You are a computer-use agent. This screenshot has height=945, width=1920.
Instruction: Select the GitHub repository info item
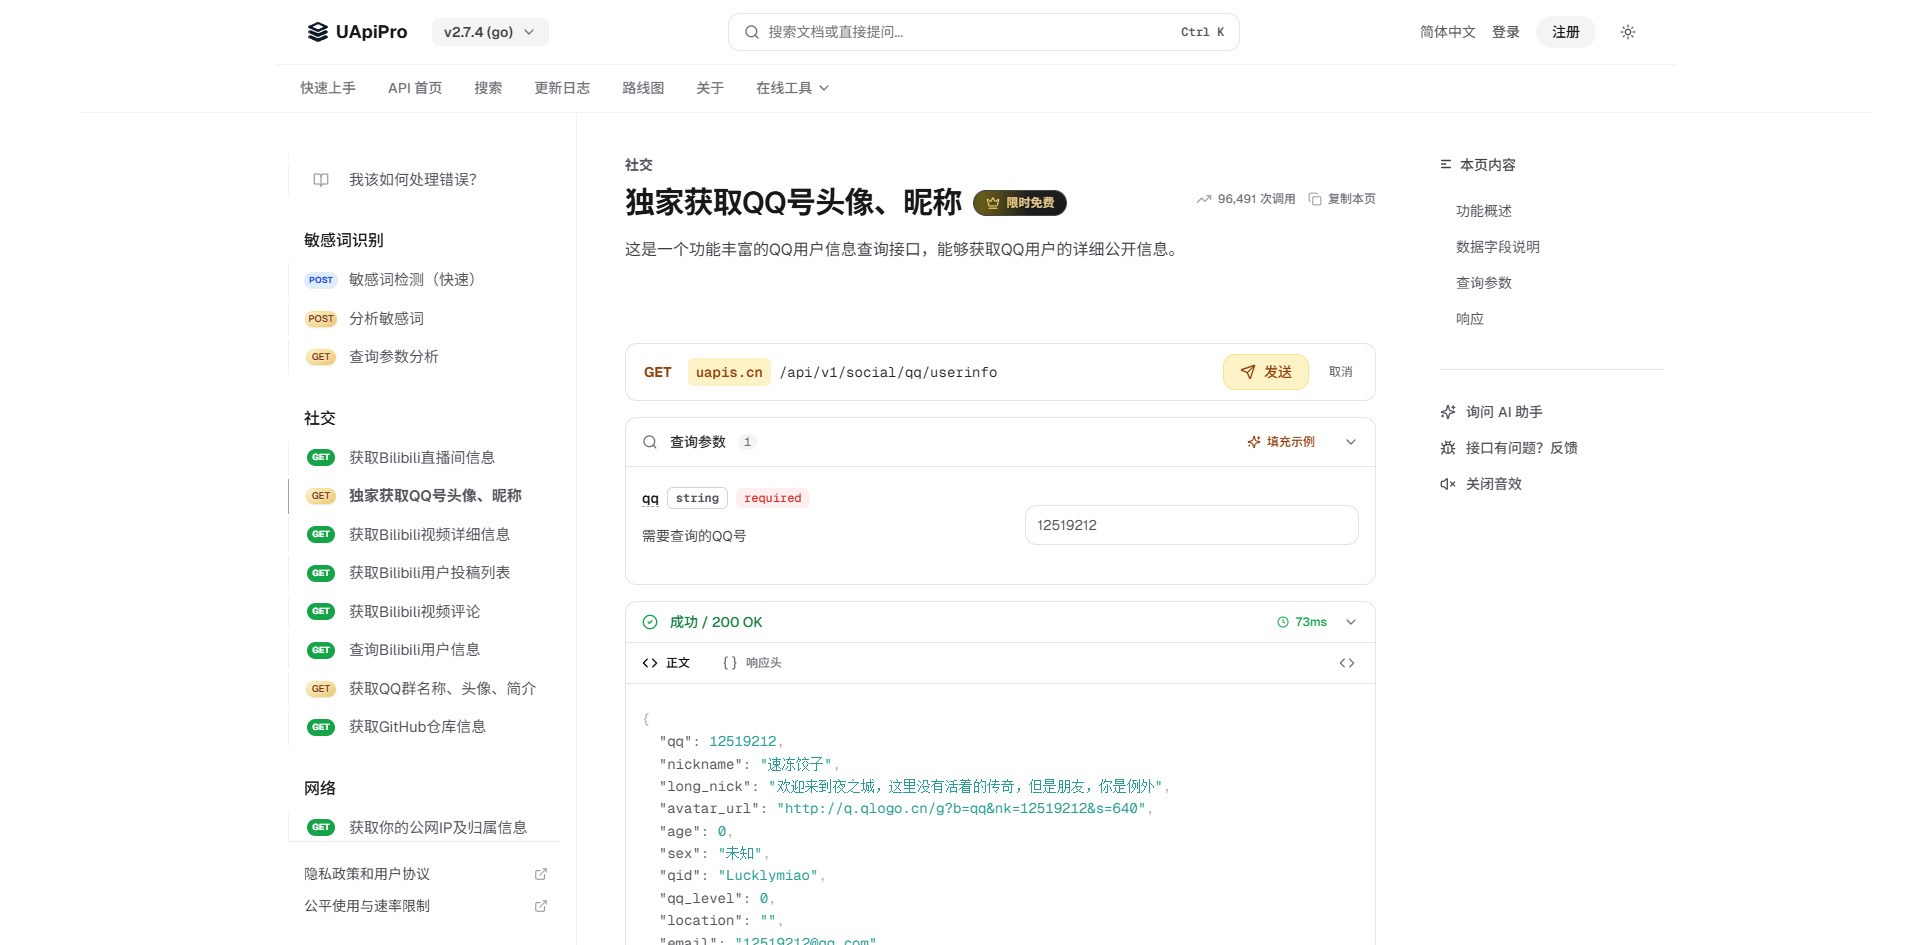[x=417, y=727]
